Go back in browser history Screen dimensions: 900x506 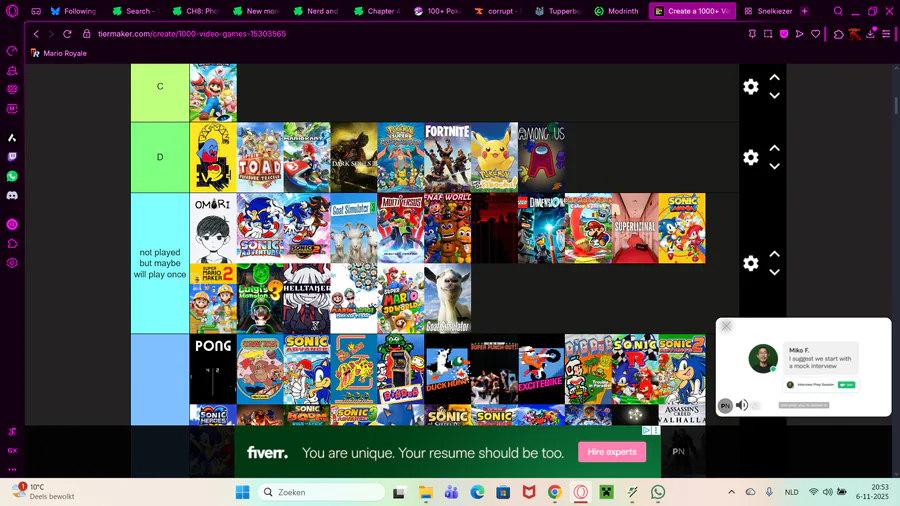pos(36,34)
